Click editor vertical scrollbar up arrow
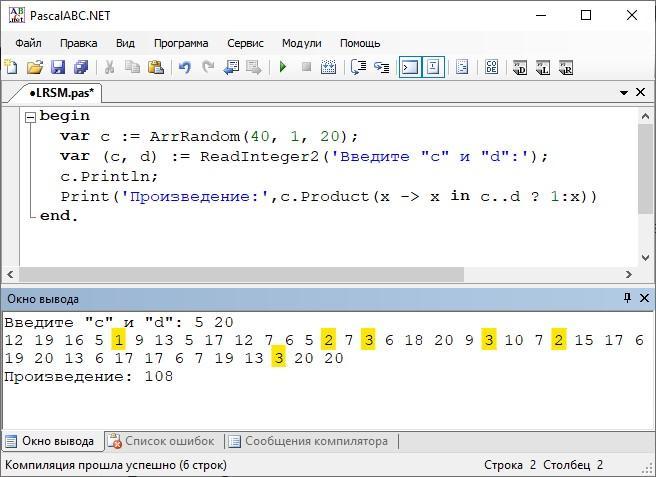 point(645,116)
